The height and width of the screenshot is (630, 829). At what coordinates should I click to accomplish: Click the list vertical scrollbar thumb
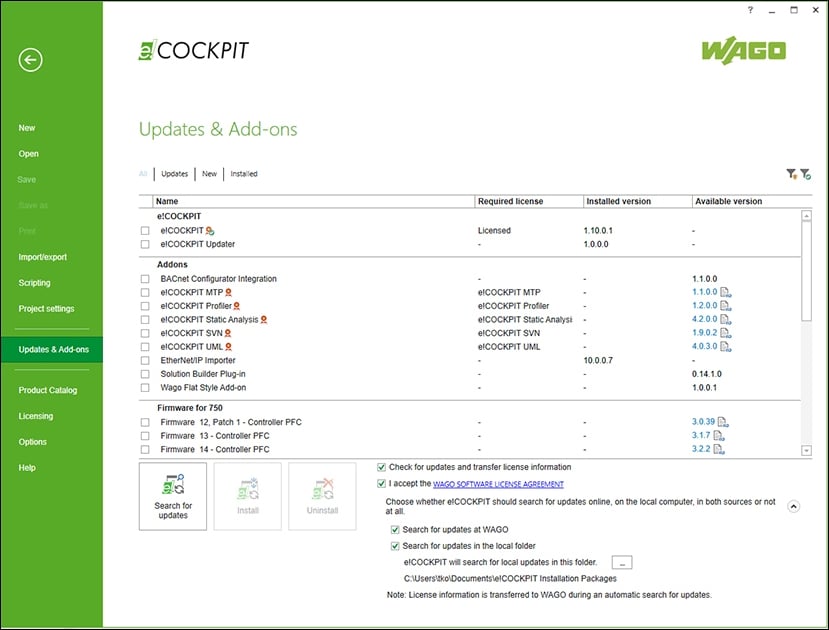point(806,271)
